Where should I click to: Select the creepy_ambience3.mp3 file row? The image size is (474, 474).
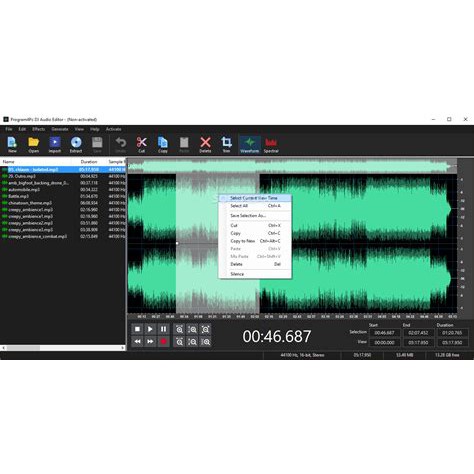[63, 230]
